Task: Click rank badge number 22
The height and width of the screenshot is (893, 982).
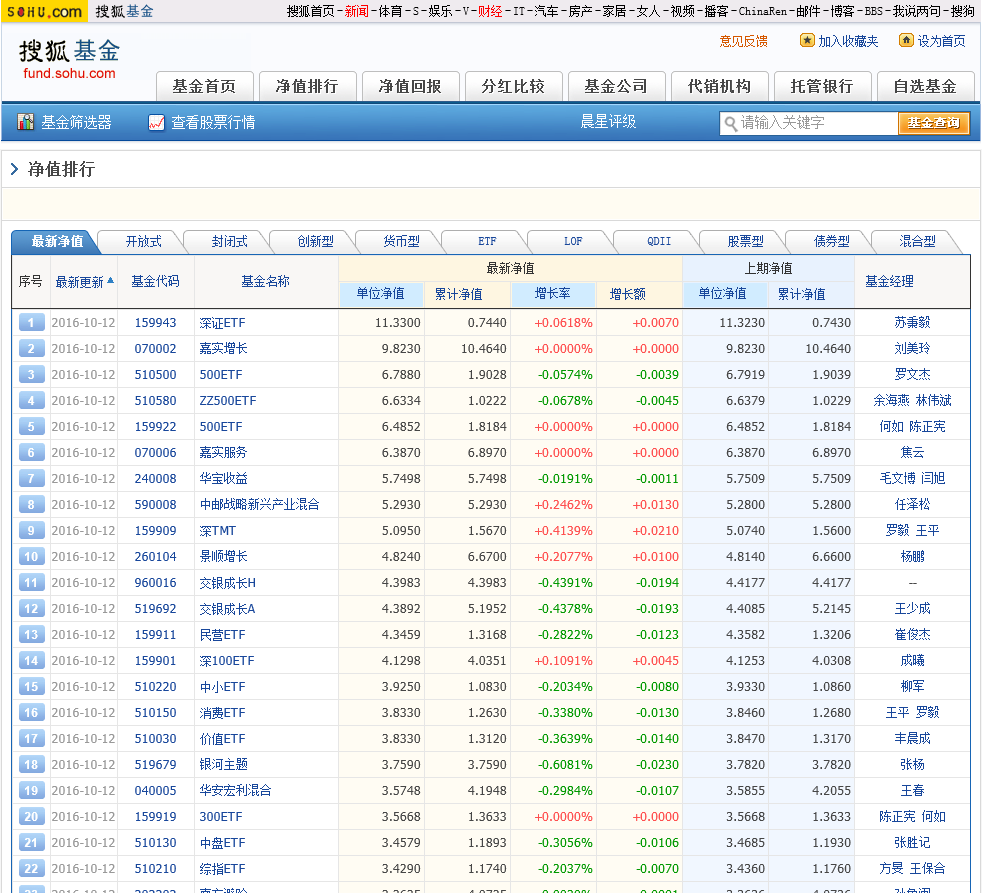Action: click(31, 869)
